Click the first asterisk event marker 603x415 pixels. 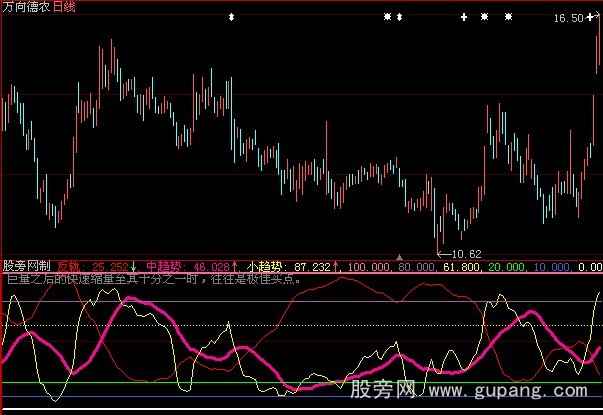(388, 17)
